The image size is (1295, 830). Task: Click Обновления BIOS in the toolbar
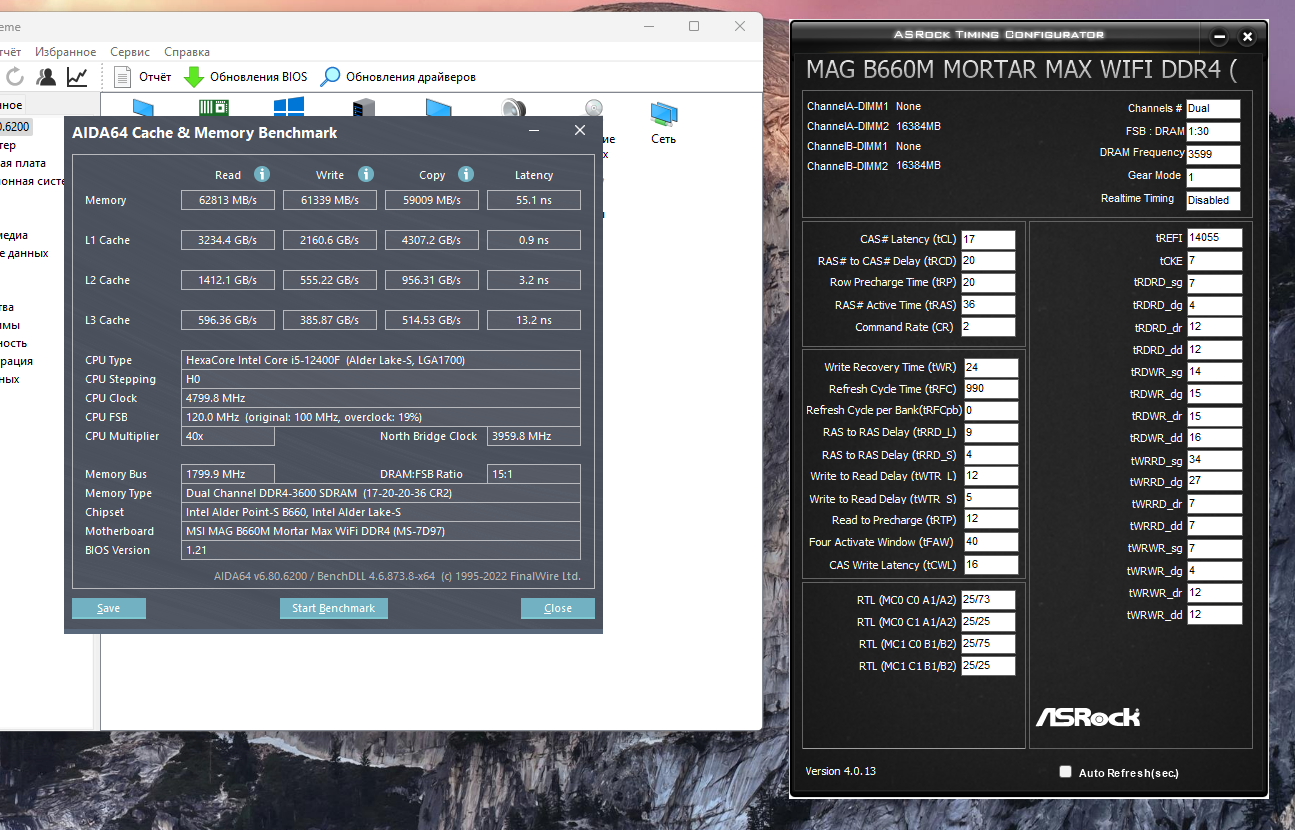click(x=245, y=76)
